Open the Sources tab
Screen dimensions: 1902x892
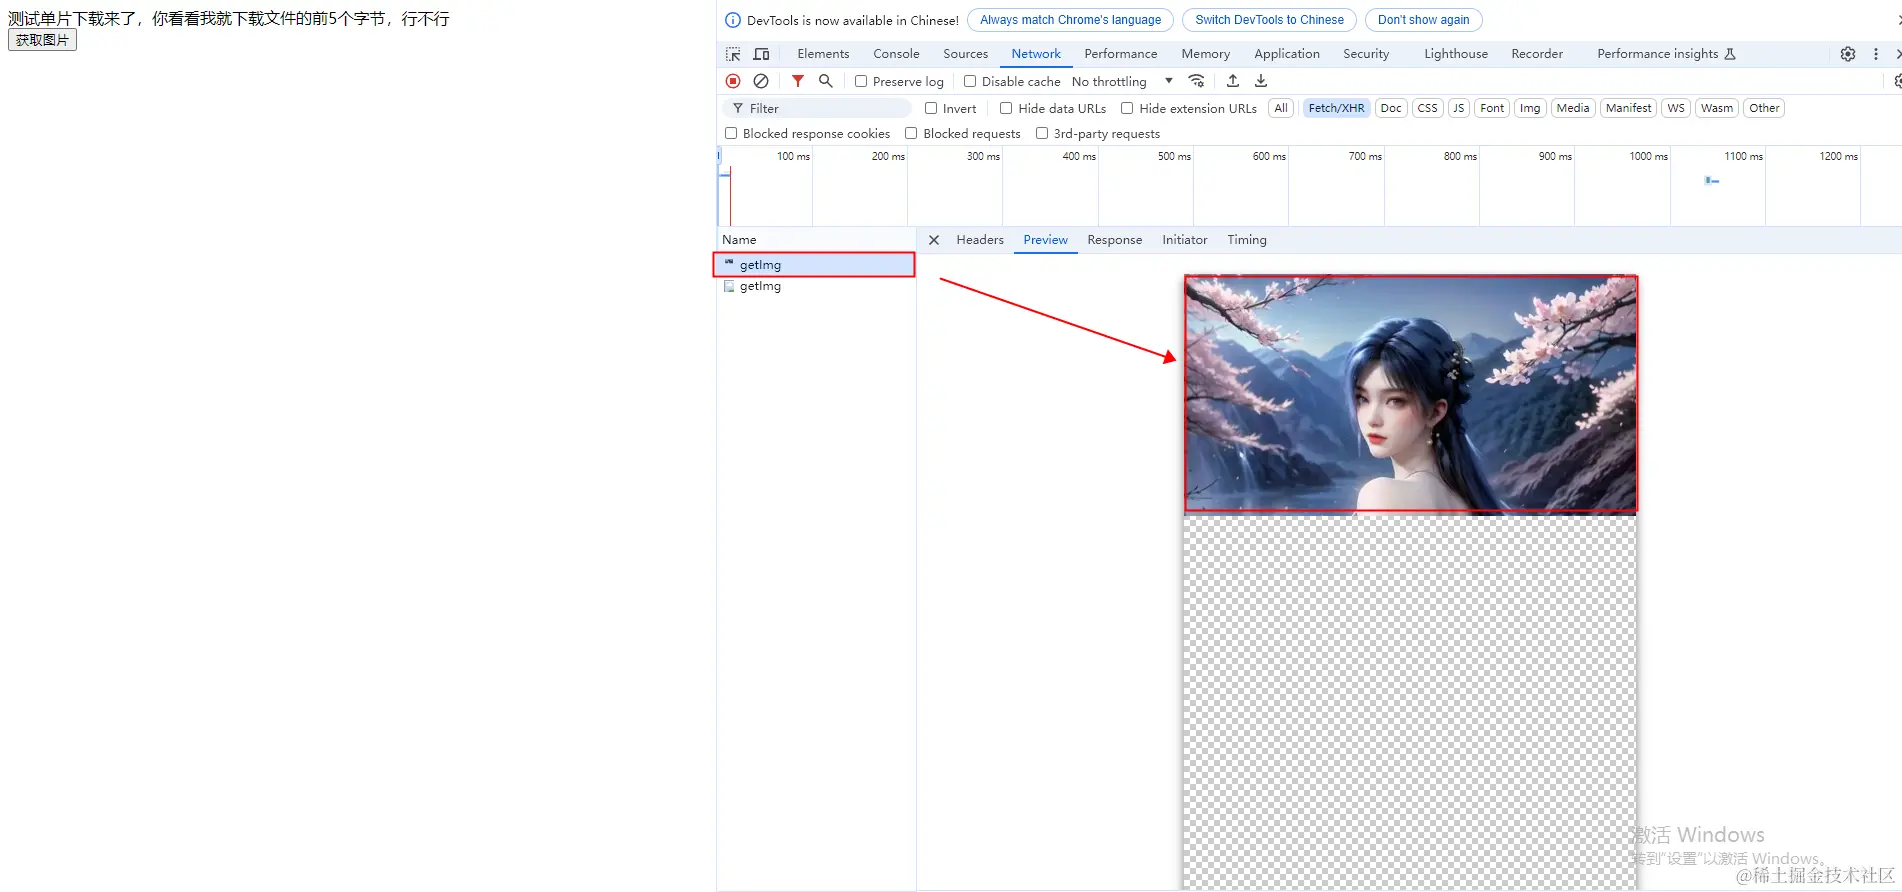pyautogui.click(x=965, y=54)
